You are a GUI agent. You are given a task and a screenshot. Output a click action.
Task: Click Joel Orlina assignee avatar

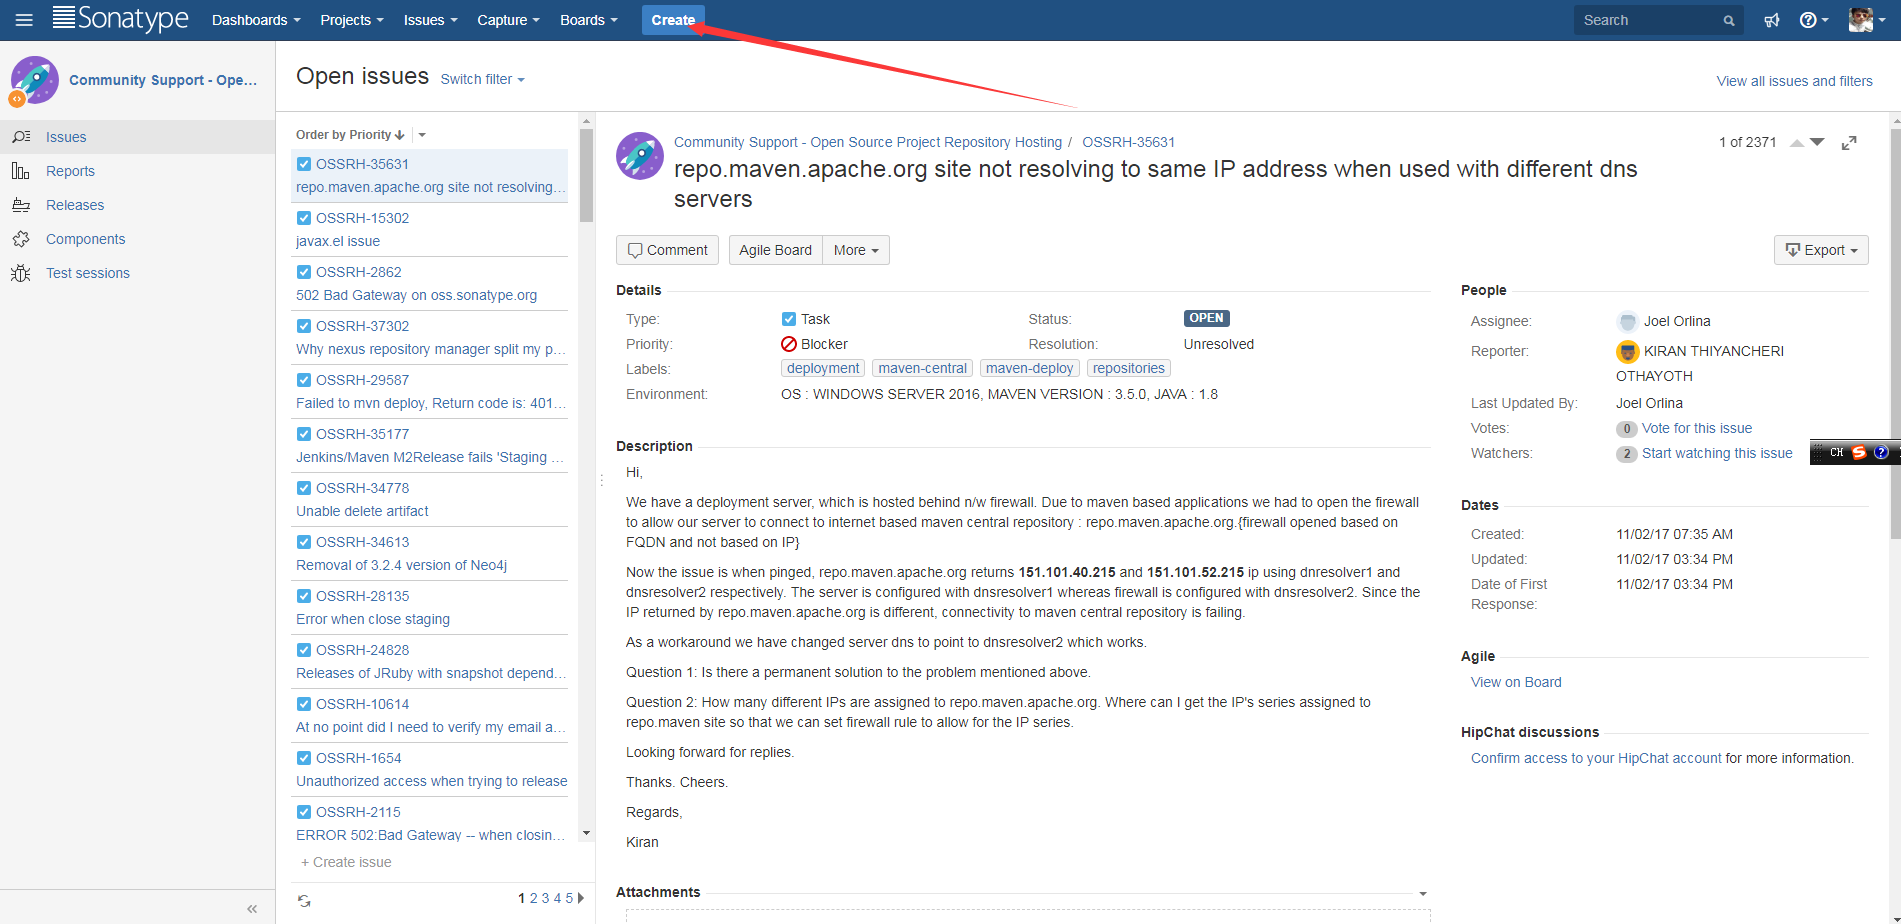tap(1627, 321)
